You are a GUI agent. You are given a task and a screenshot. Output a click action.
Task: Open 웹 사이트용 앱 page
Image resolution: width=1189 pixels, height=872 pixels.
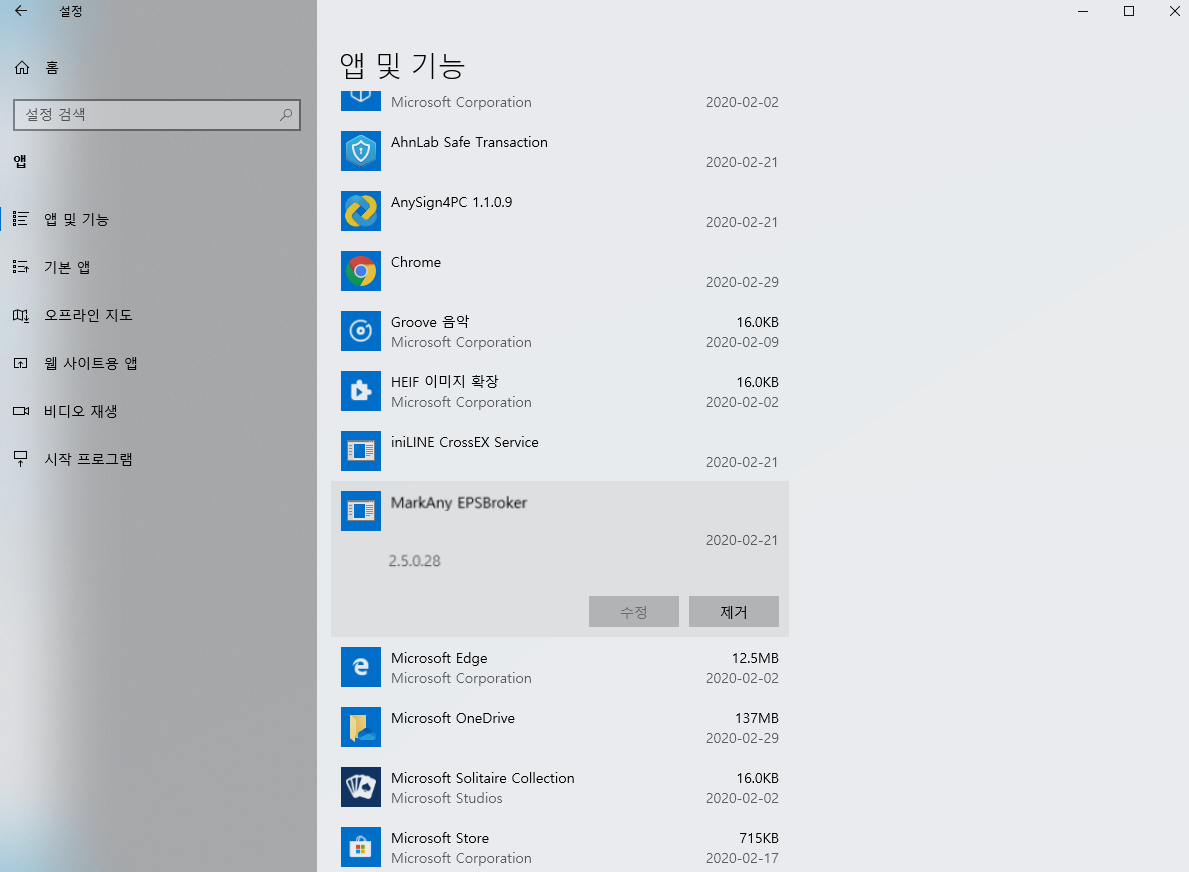tap(158, 363)
